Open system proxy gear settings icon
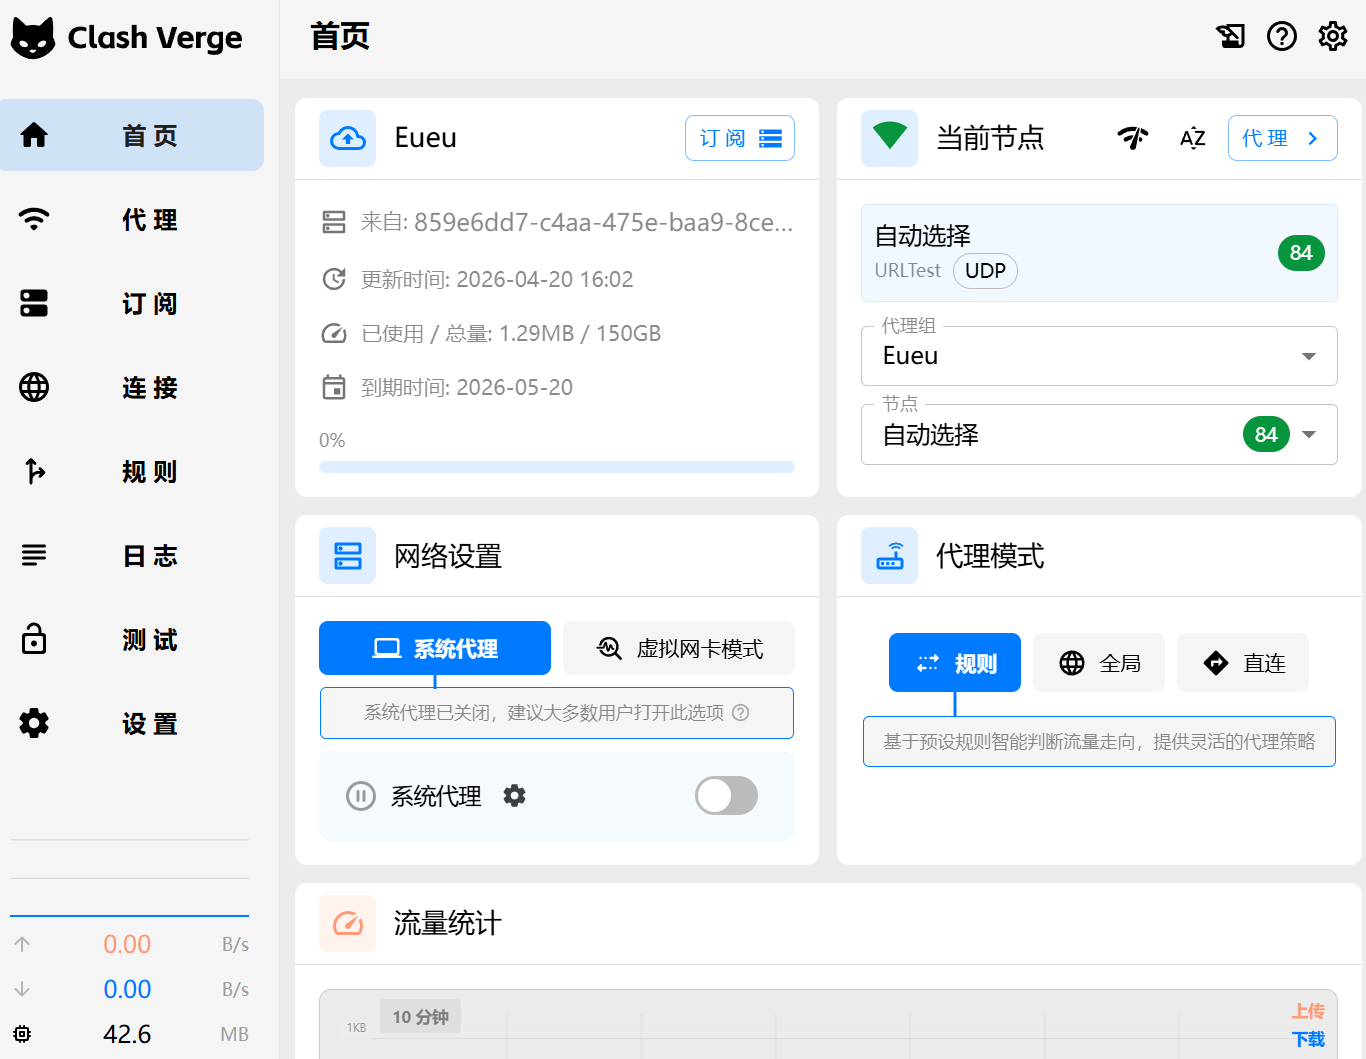1366x1059 pixels. [x=514, y=796]
